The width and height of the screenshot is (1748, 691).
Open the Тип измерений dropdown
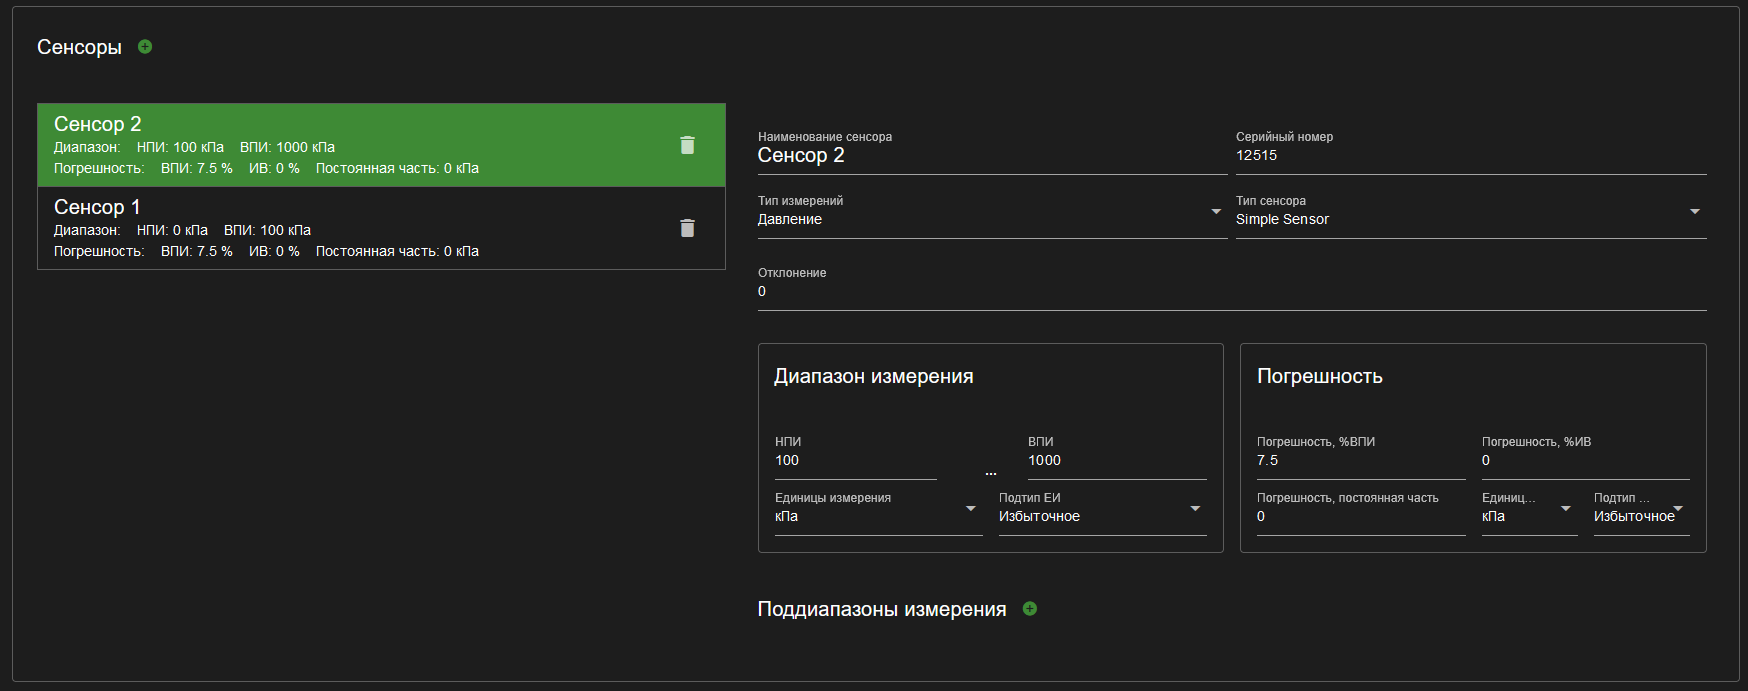(991, 213)
